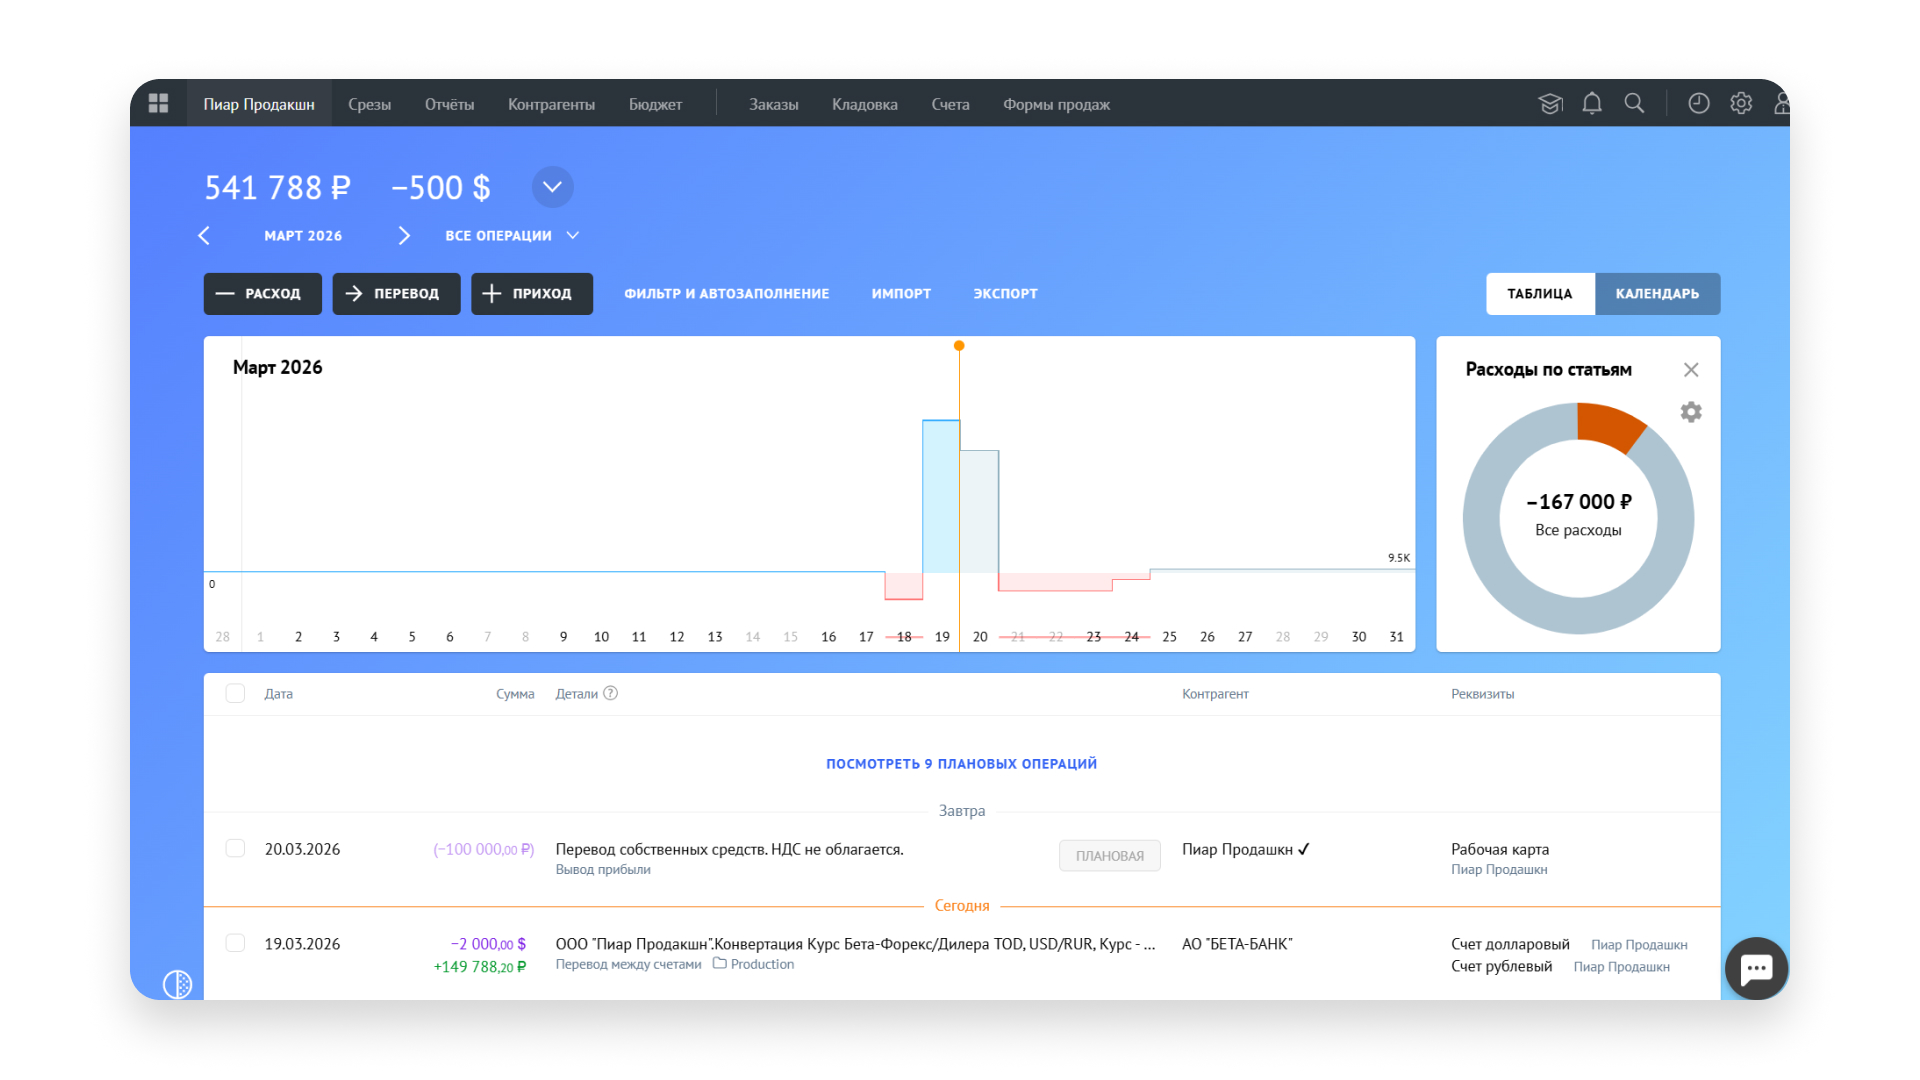Open the chat support bubble
The width and height of the screenshot is (1920, 1080).
1756,968
